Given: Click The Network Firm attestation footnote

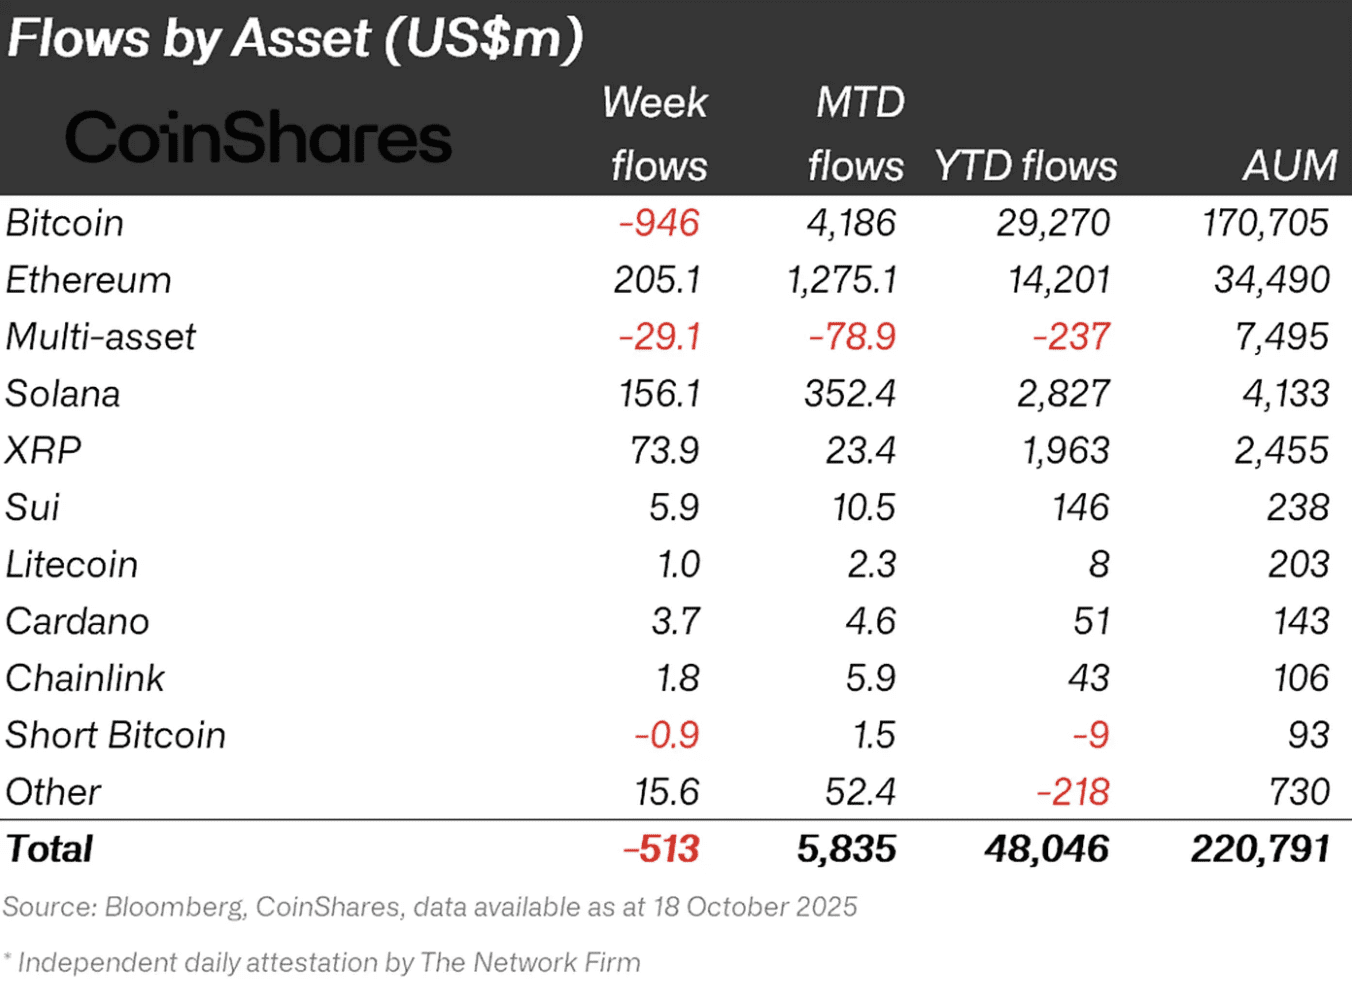Looking at the screenshot, I should tap(328, 963).
